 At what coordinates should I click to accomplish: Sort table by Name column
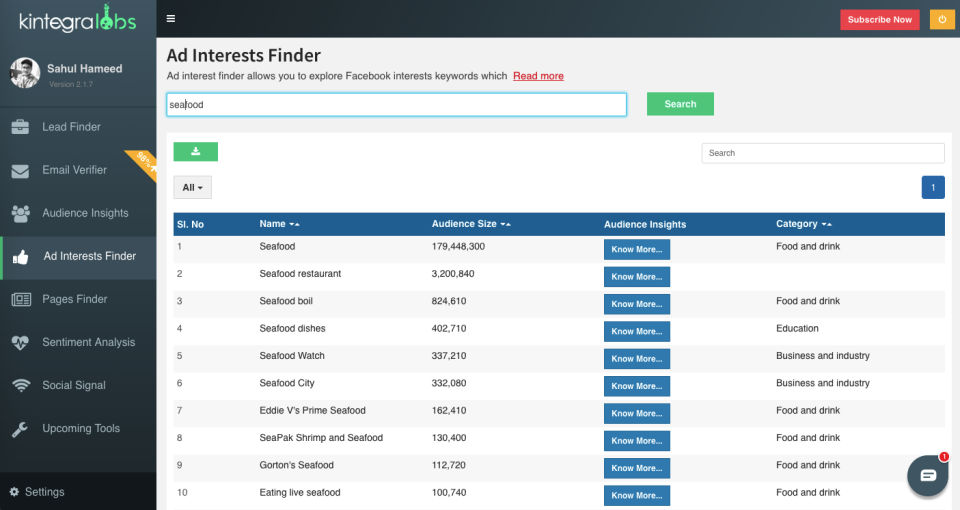point(279,224)
